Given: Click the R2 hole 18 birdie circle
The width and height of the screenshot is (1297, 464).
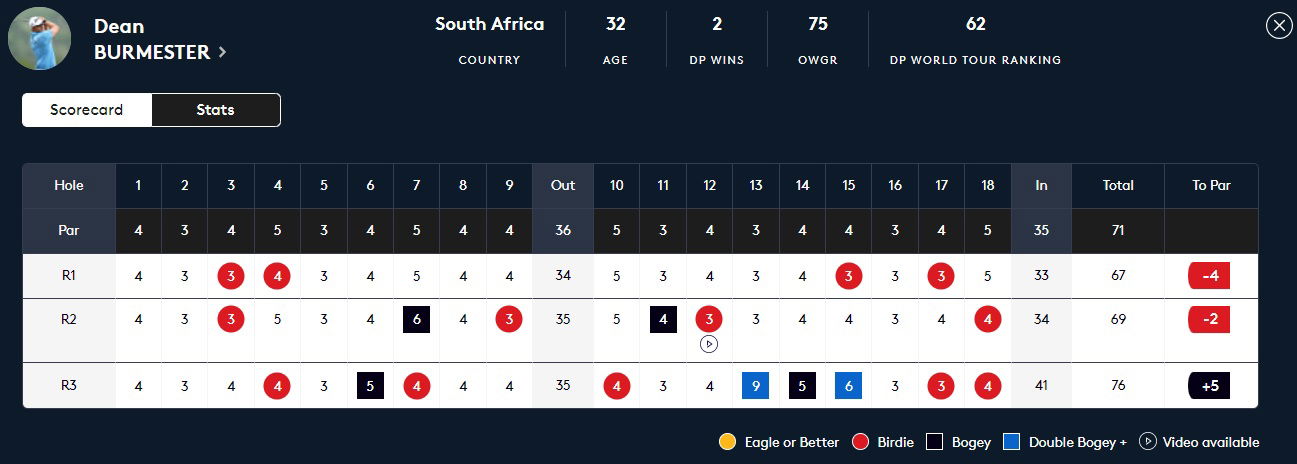Looking at the screenshot, I should 988,320.
